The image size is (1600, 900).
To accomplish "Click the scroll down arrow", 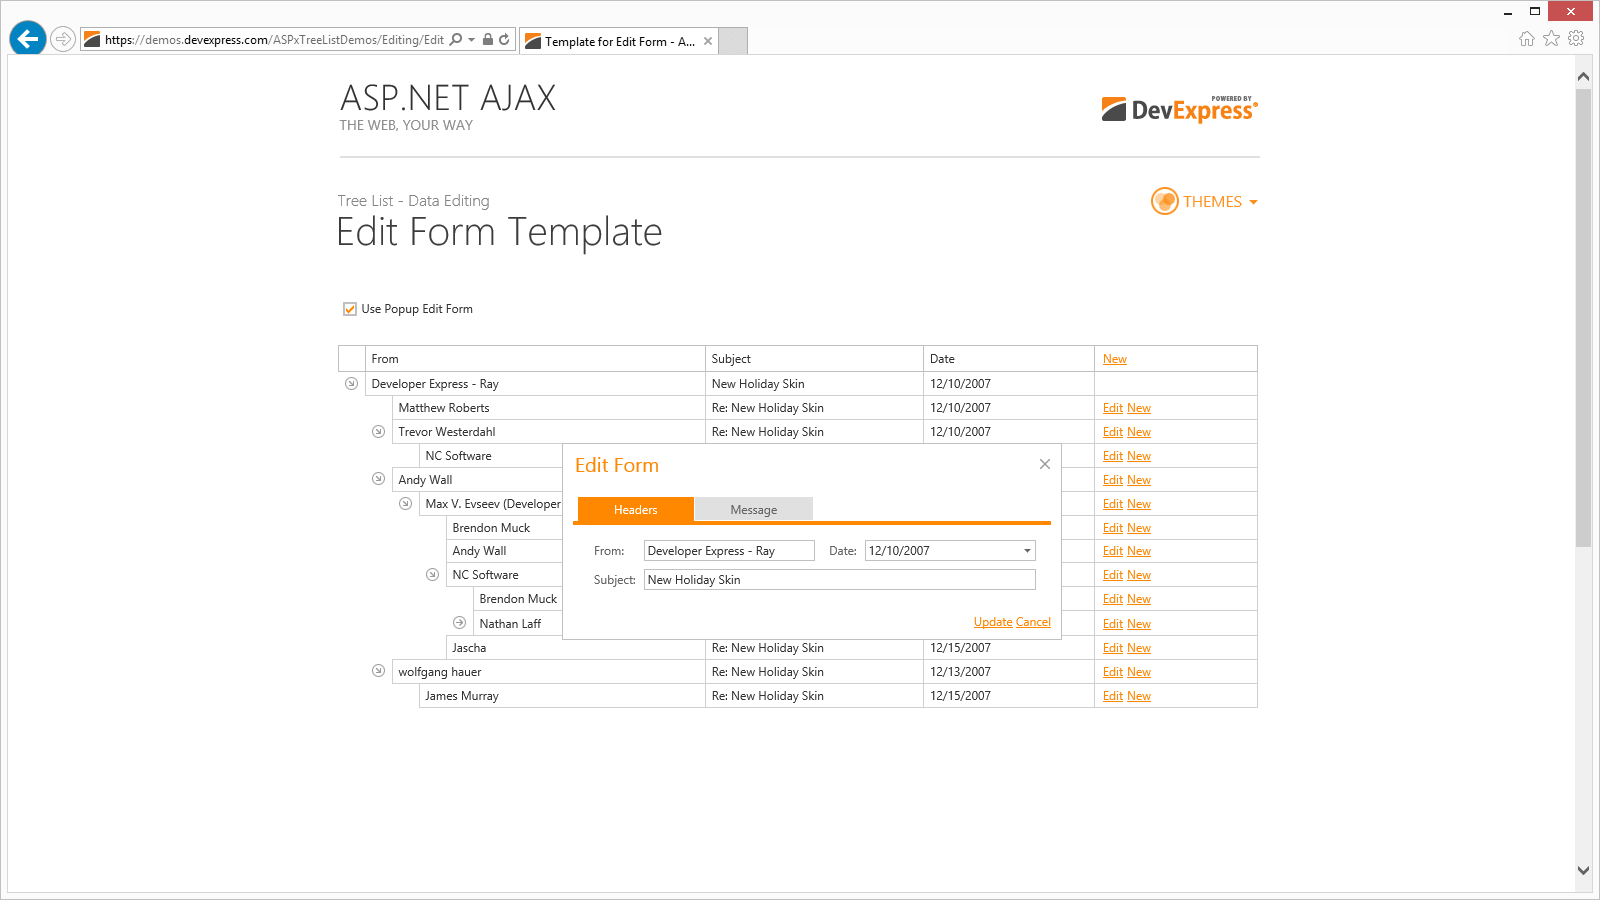I will 1583,870.
